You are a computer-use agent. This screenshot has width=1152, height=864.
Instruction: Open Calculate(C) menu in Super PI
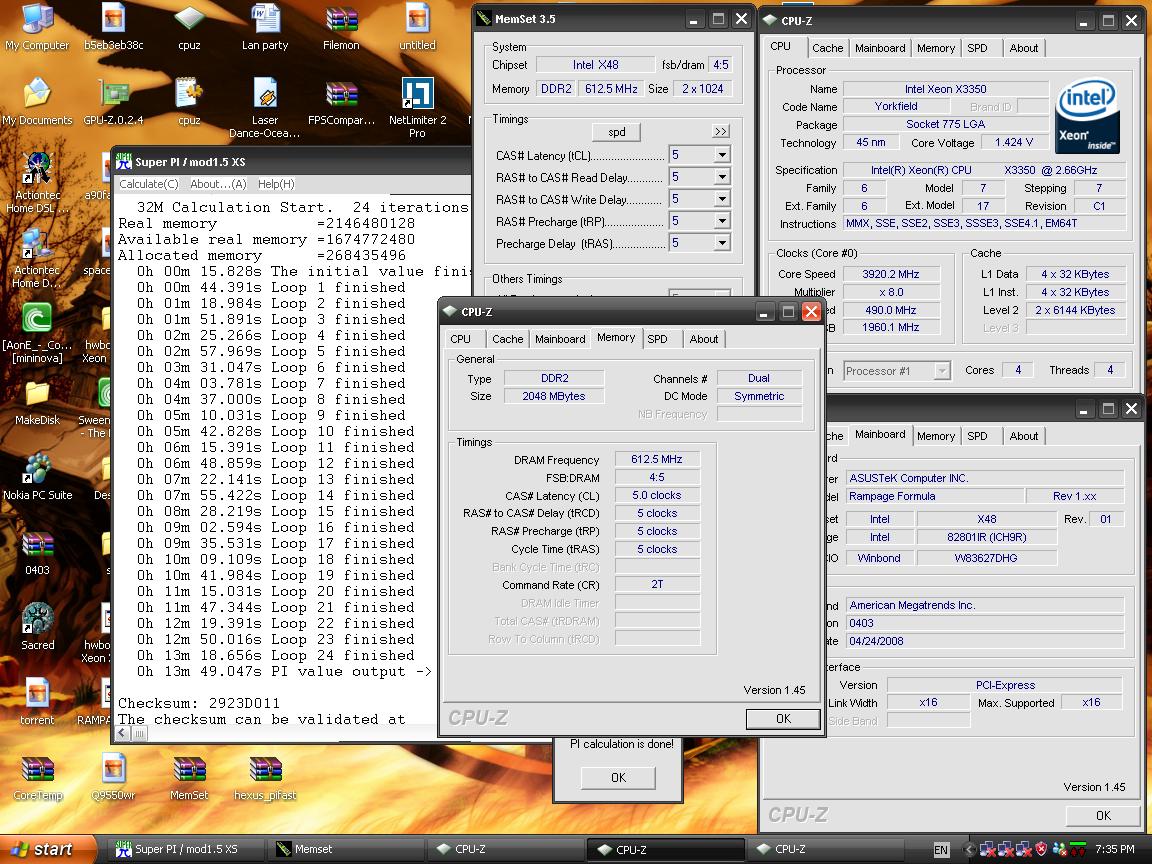click(x=148, y=184)
